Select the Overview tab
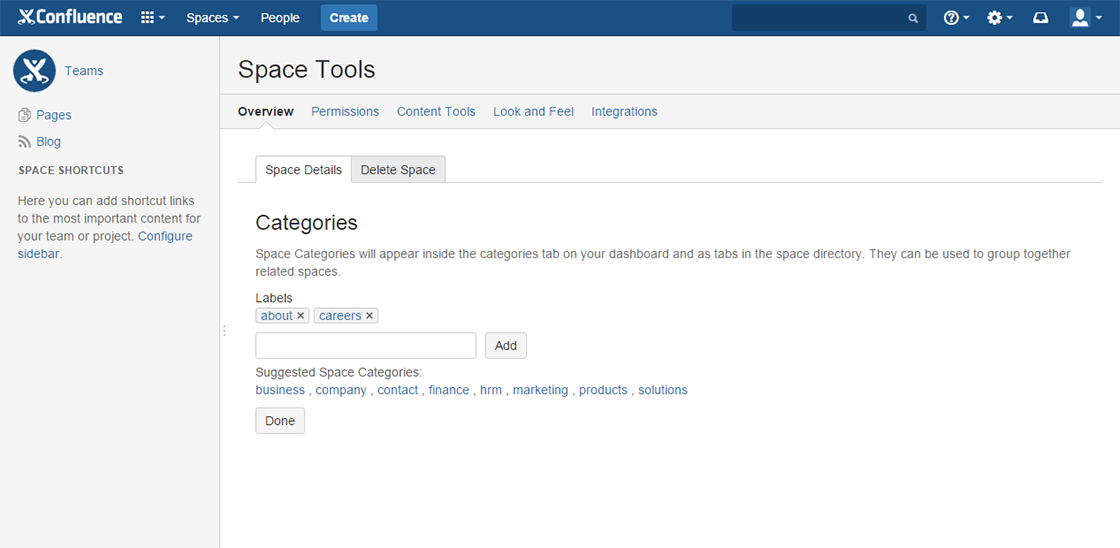This screenshot has width=1120, height=548. pyautogui.click(x=266, y=111)
